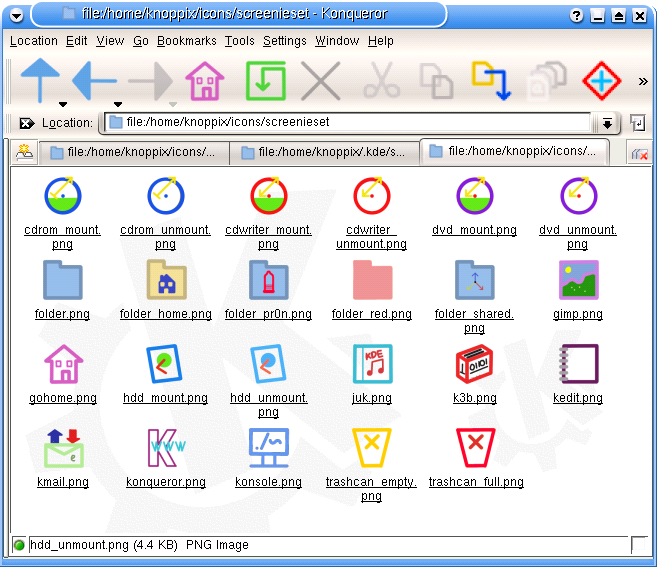Expand the Up button history dropdown arrow
Viewport: 657px width, 567px height.
pos(63,104)
